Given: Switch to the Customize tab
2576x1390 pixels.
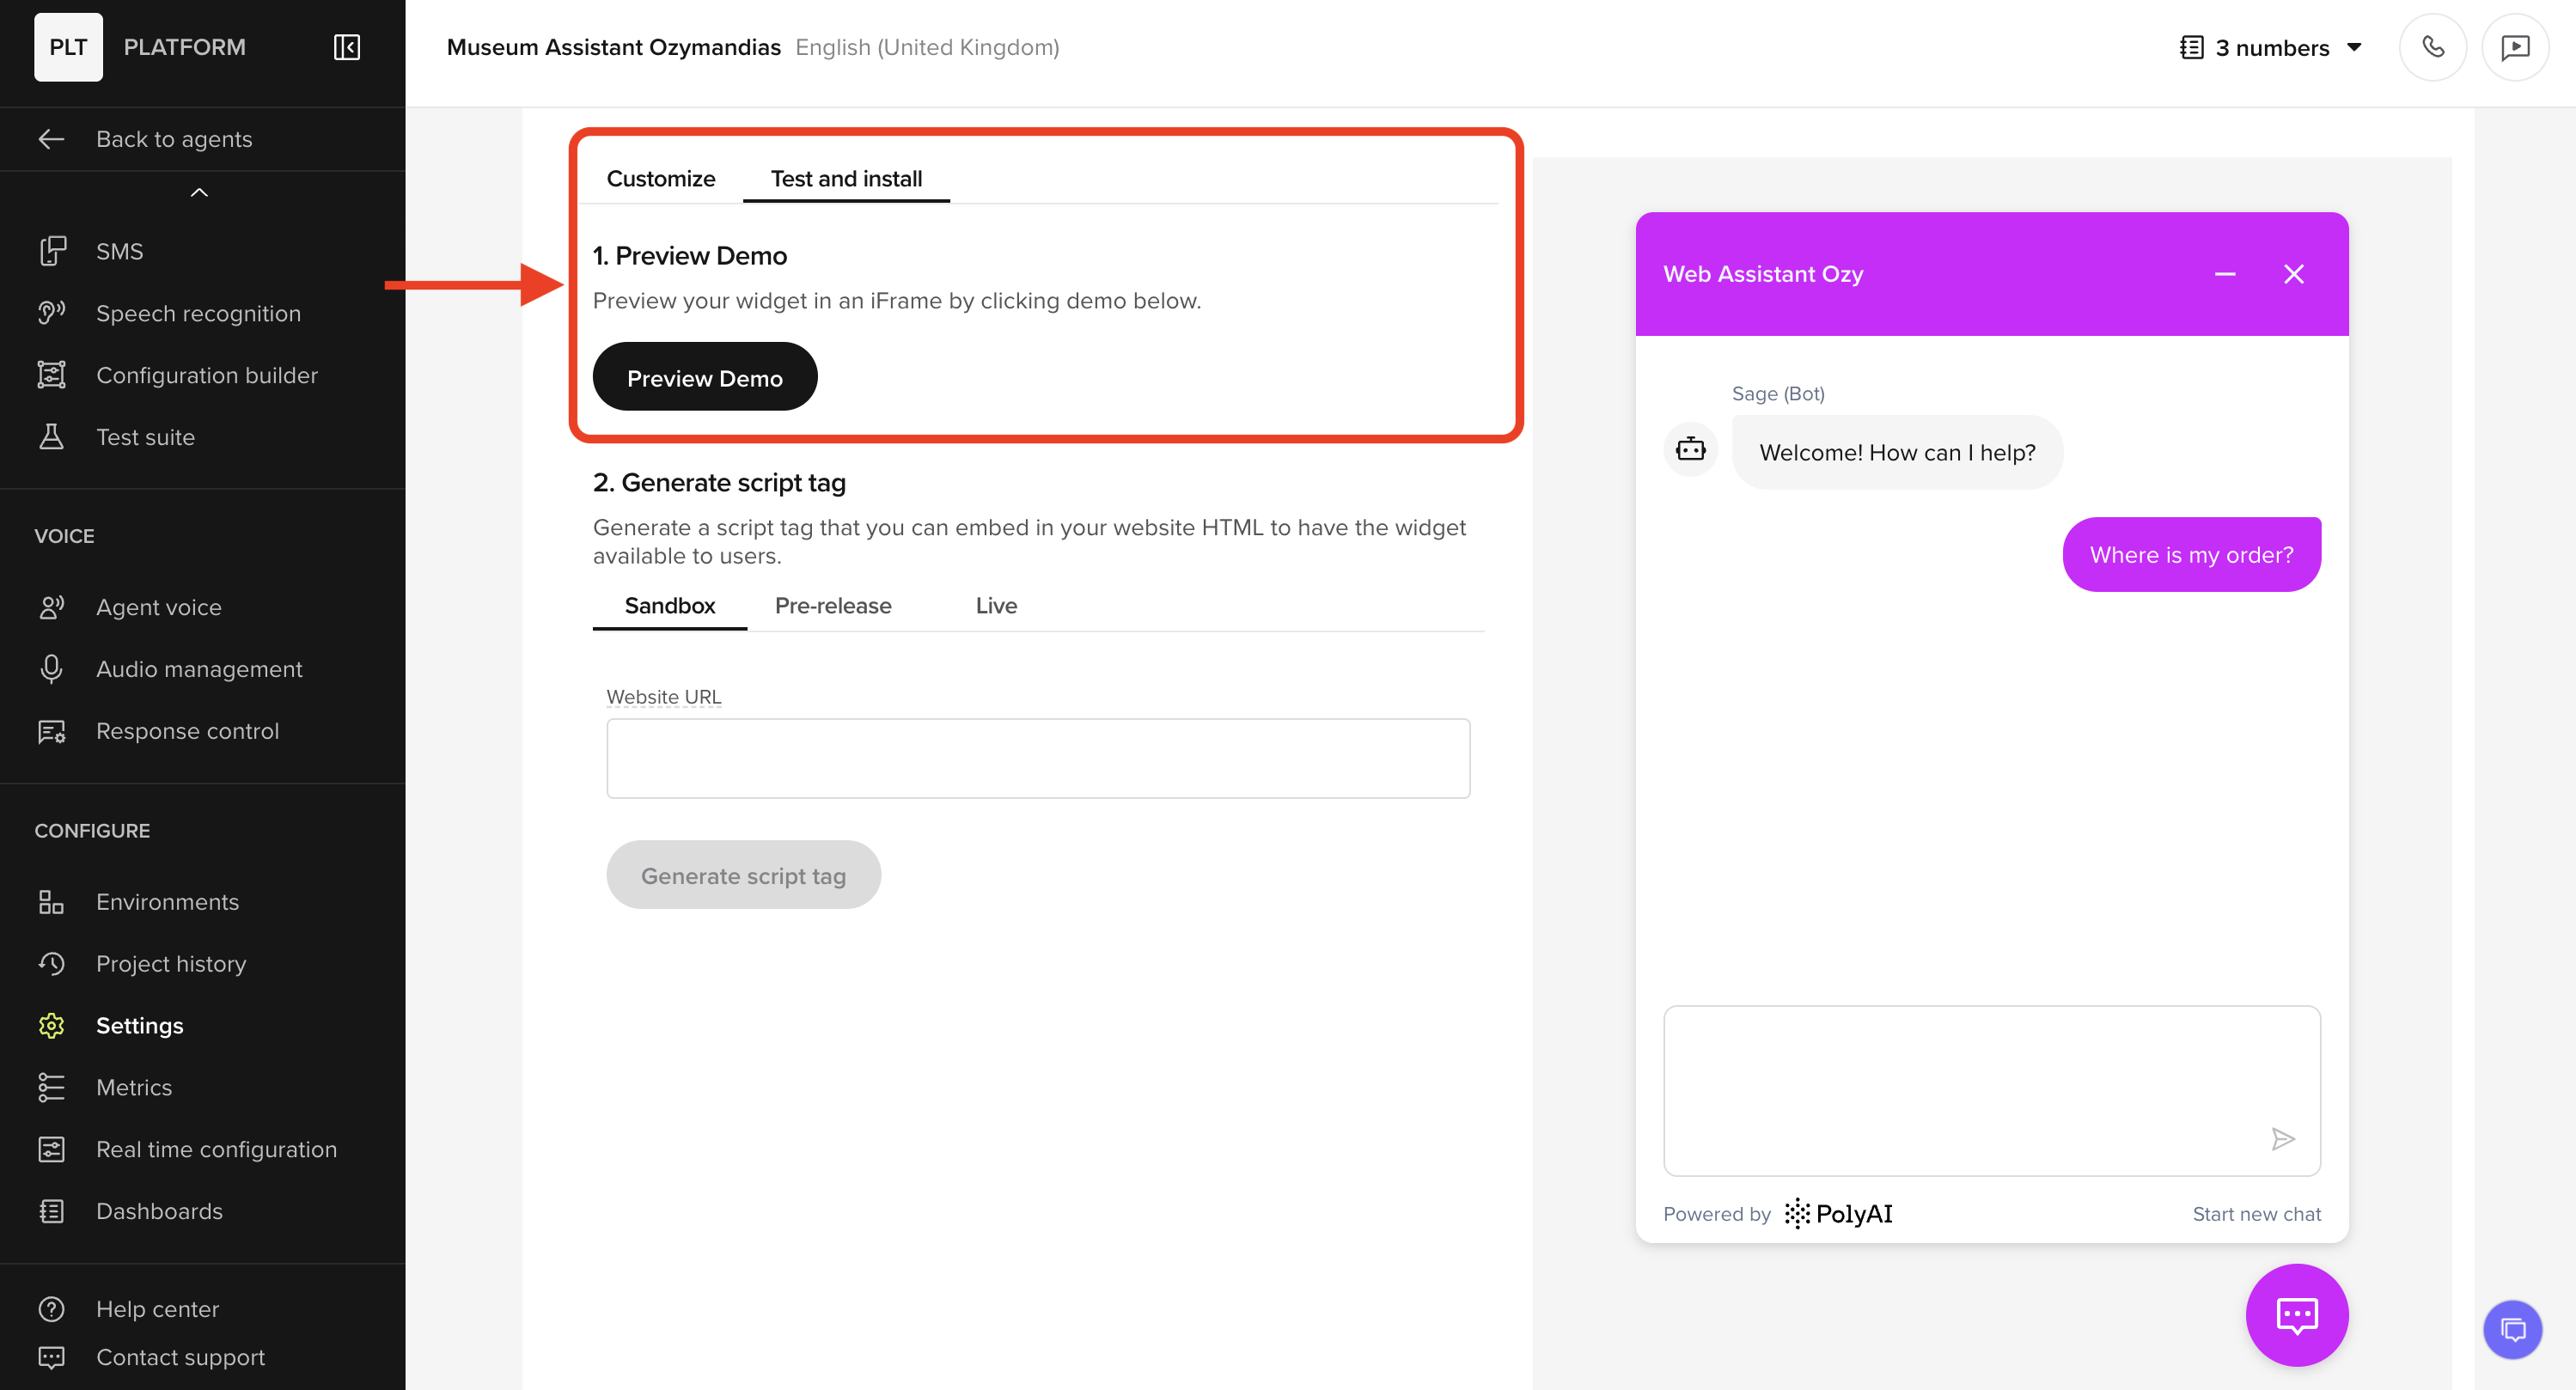Looking at the screenshot, I should pyautogui.click(x=660, y=178).
